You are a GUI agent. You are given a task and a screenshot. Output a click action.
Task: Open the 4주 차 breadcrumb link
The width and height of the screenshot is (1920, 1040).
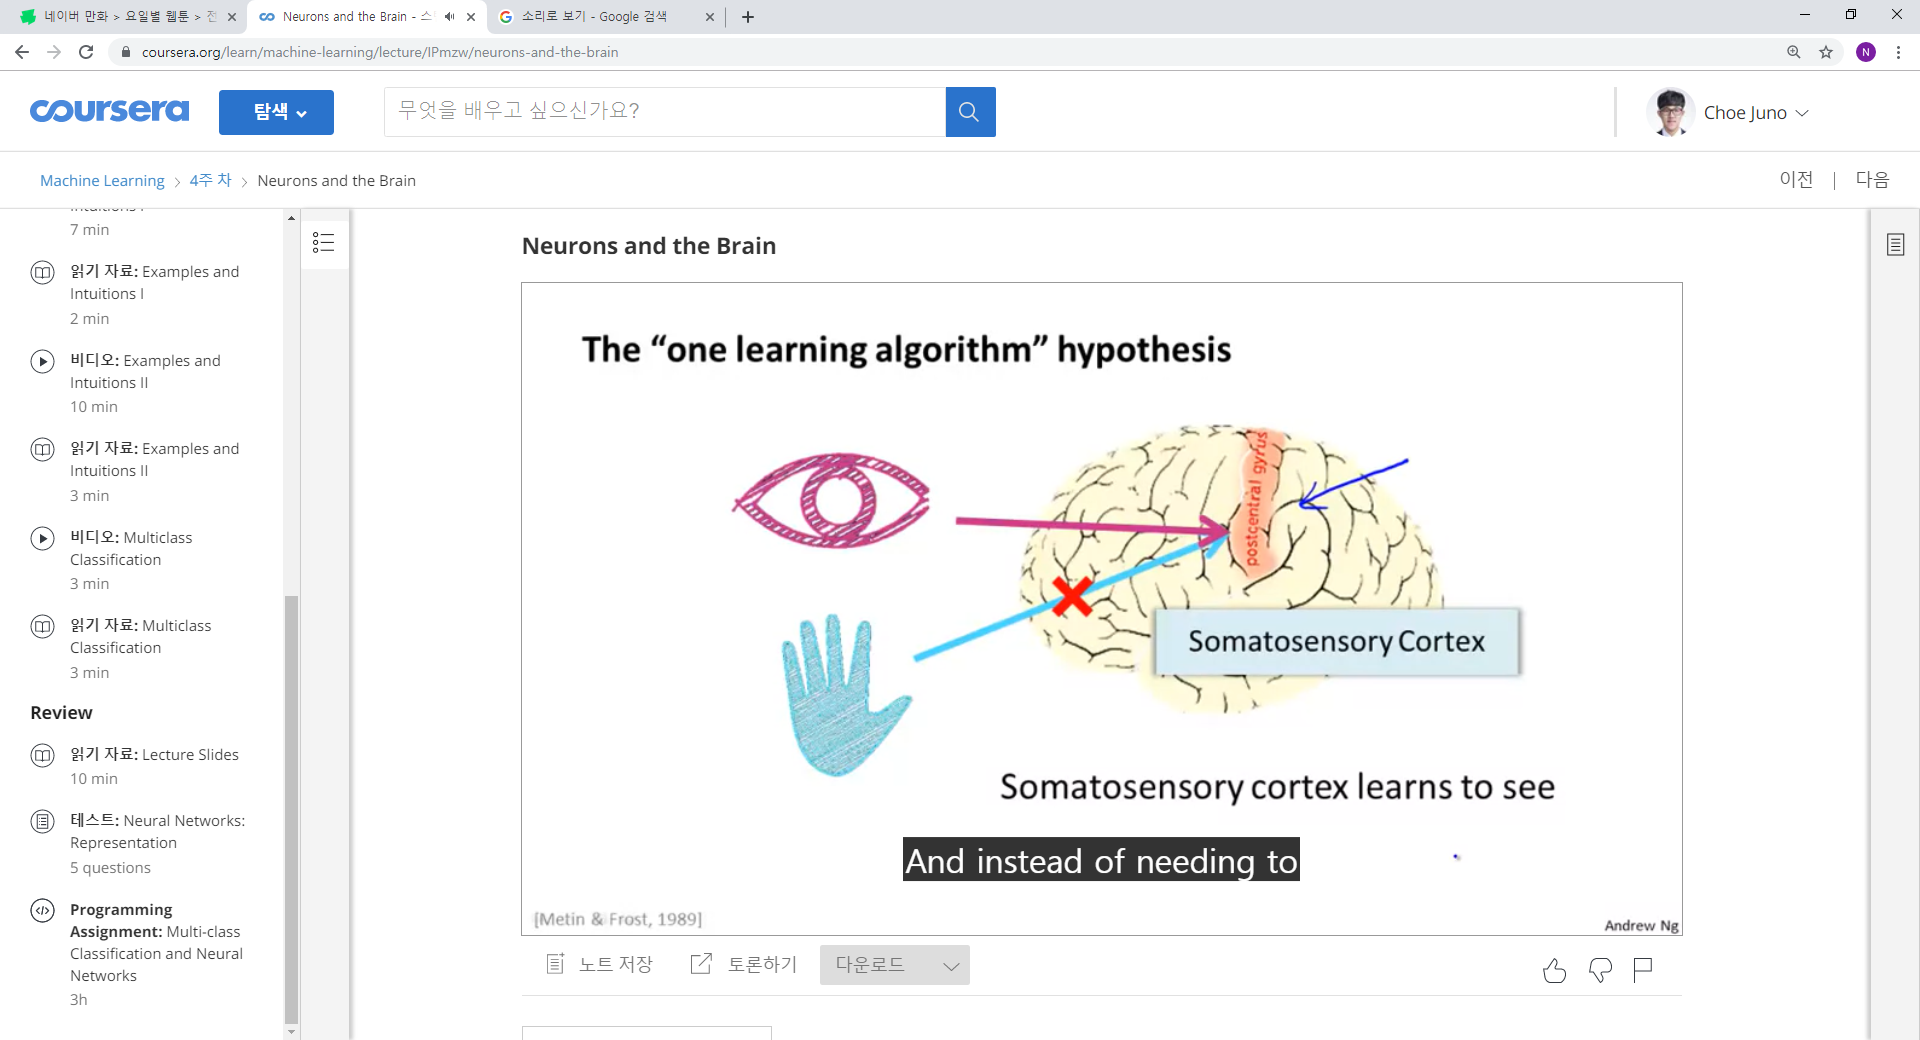tap(210, 180)
